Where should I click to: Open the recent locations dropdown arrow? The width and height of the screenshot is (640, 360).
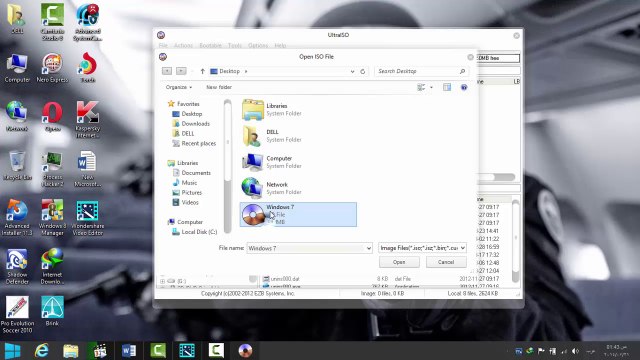(x=192, y=71)
